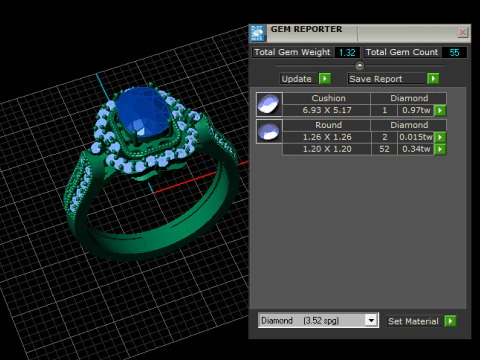Click the 1.26 X 1.26 size cell
The height and width of the screenshot is (360, 480).
(x=327, y=137)
